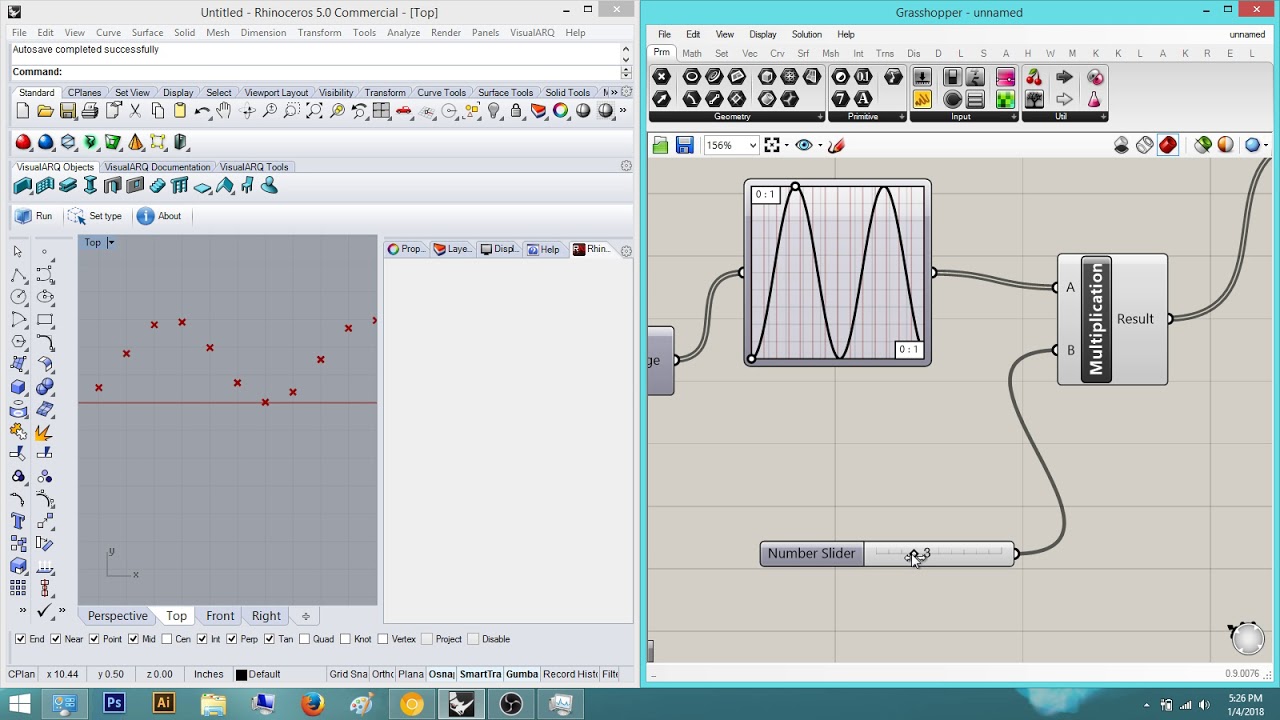Toggle the Point osnap checkbox

94,639
